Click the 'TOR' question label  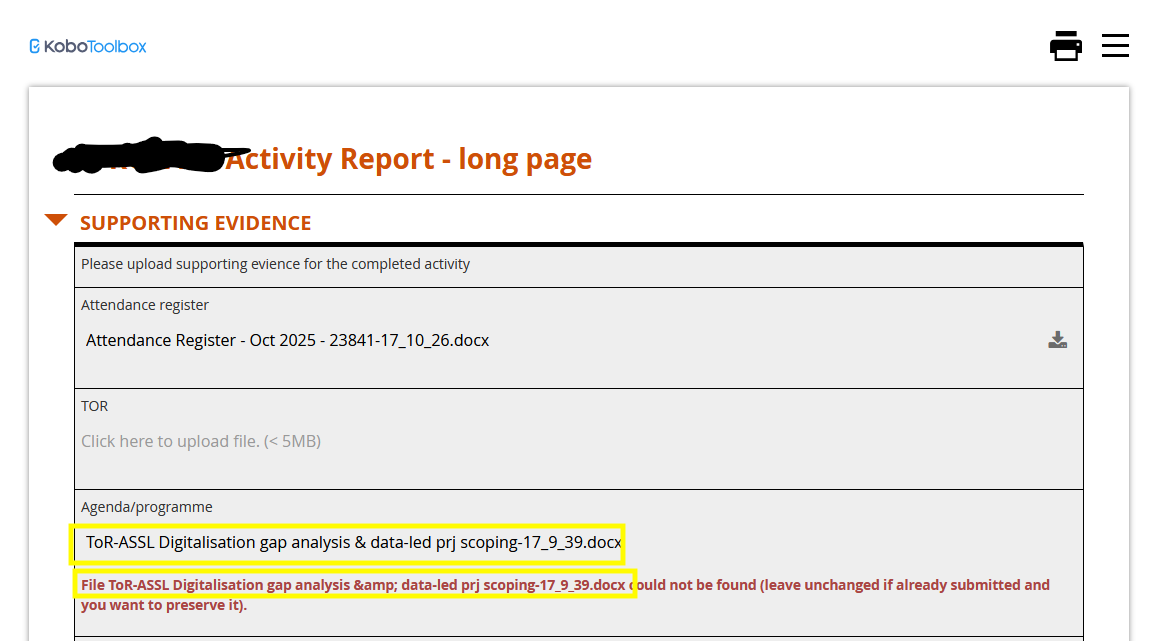click(x=94, y=406)
